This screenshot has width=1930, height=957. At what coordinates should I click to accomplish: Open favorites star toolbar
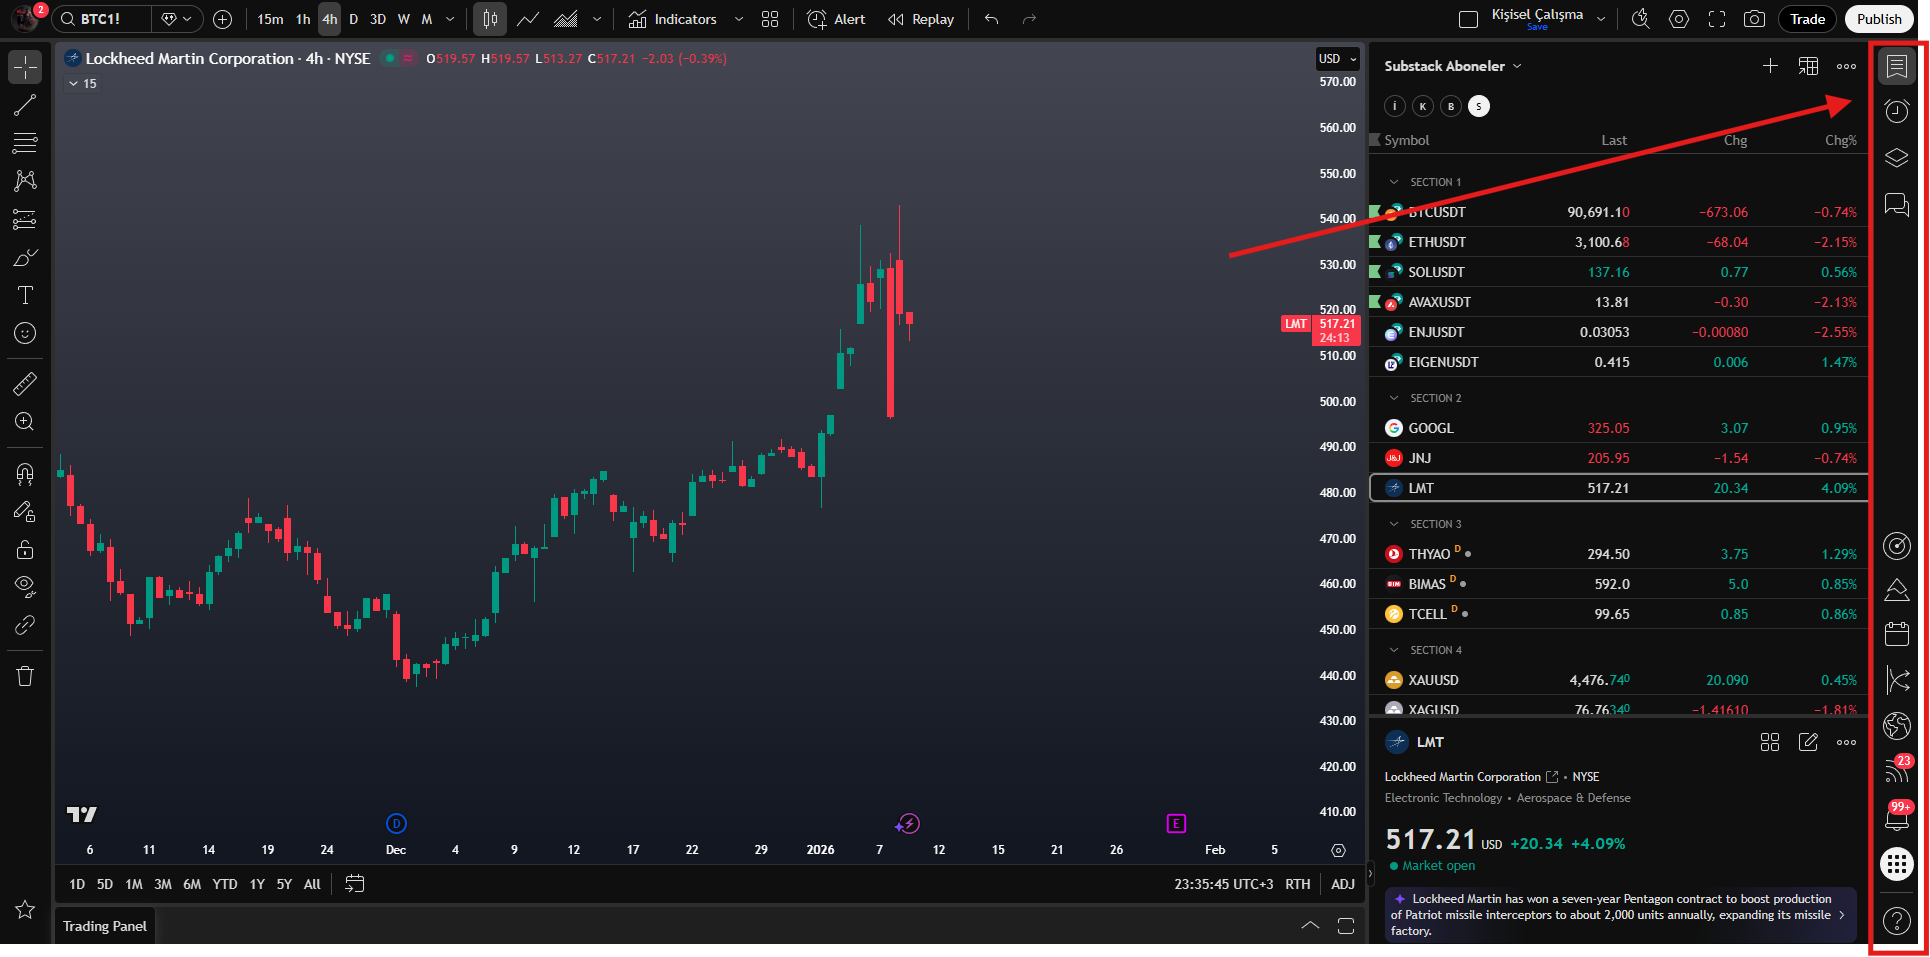tap(25, 909)
